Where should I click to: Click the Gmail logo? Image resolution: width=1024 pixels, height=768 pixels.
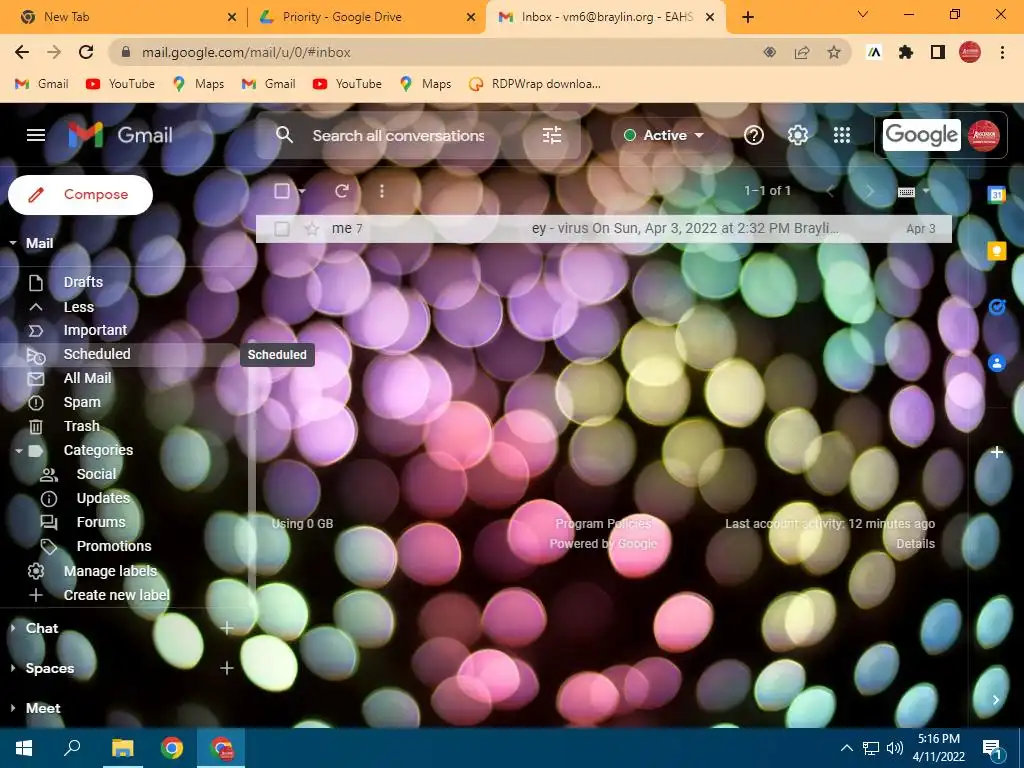(120, 135)
